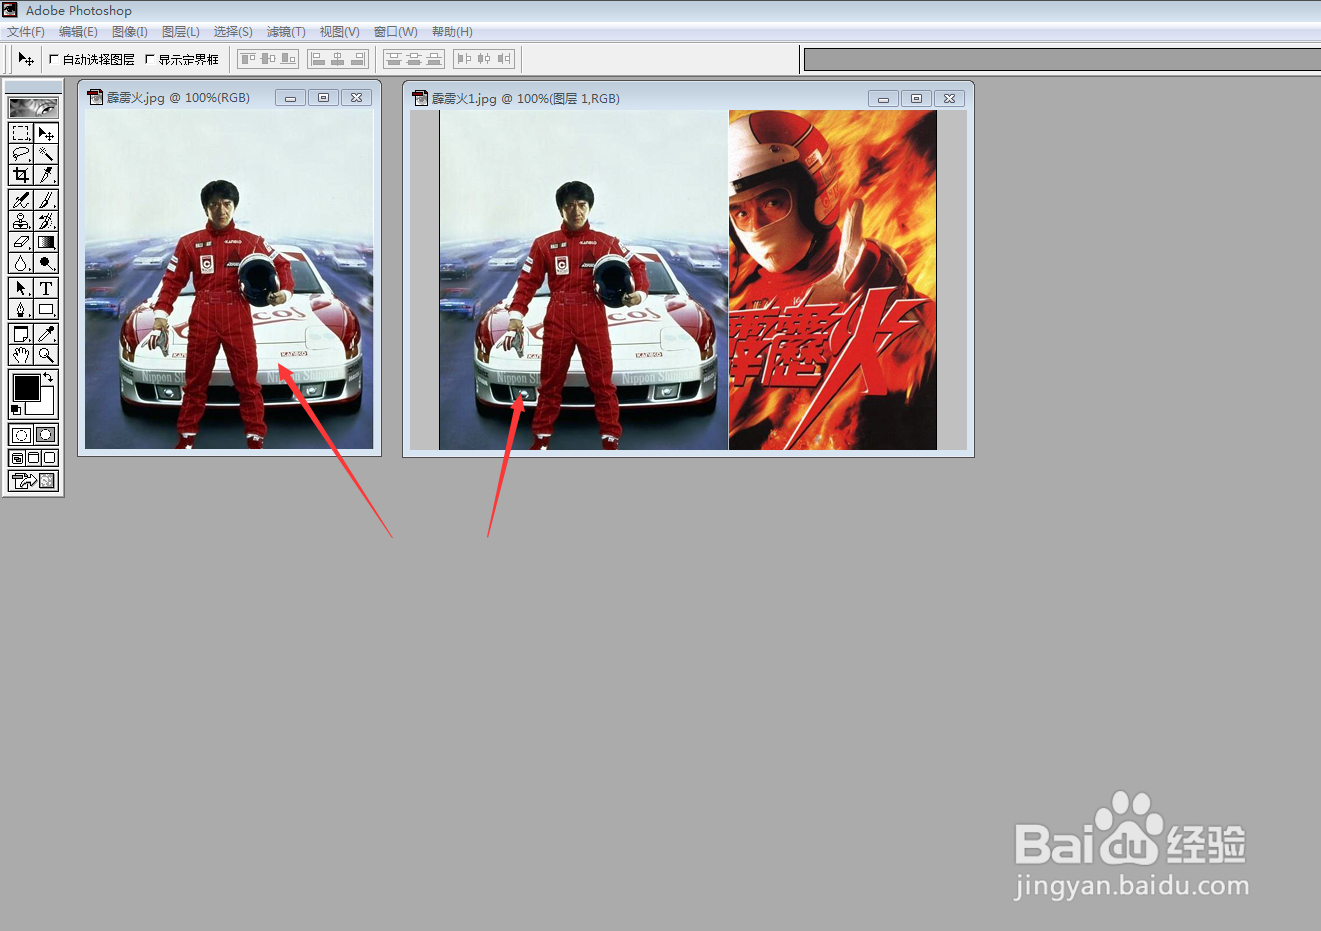Select the Rectangle shape tool
Screen dimensions: 1321x931
(46, 309)
